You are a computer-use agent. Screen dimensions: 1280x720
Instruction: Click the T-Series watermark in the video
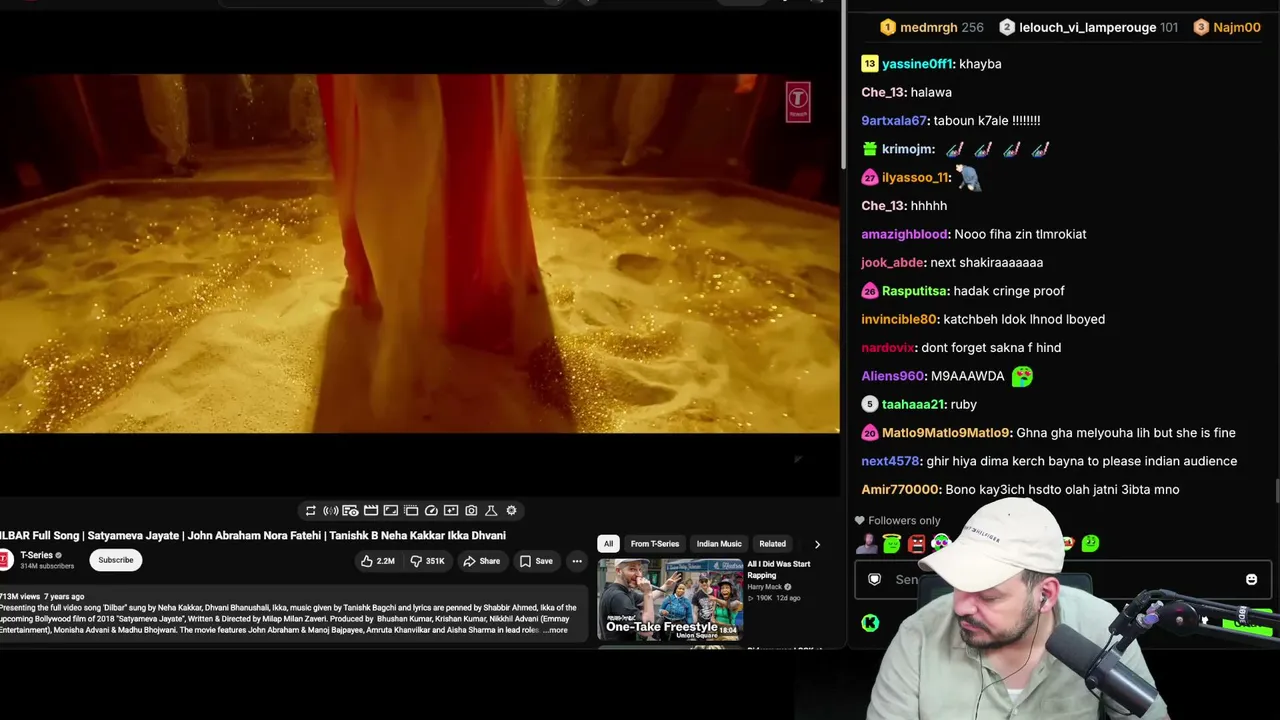798,101
